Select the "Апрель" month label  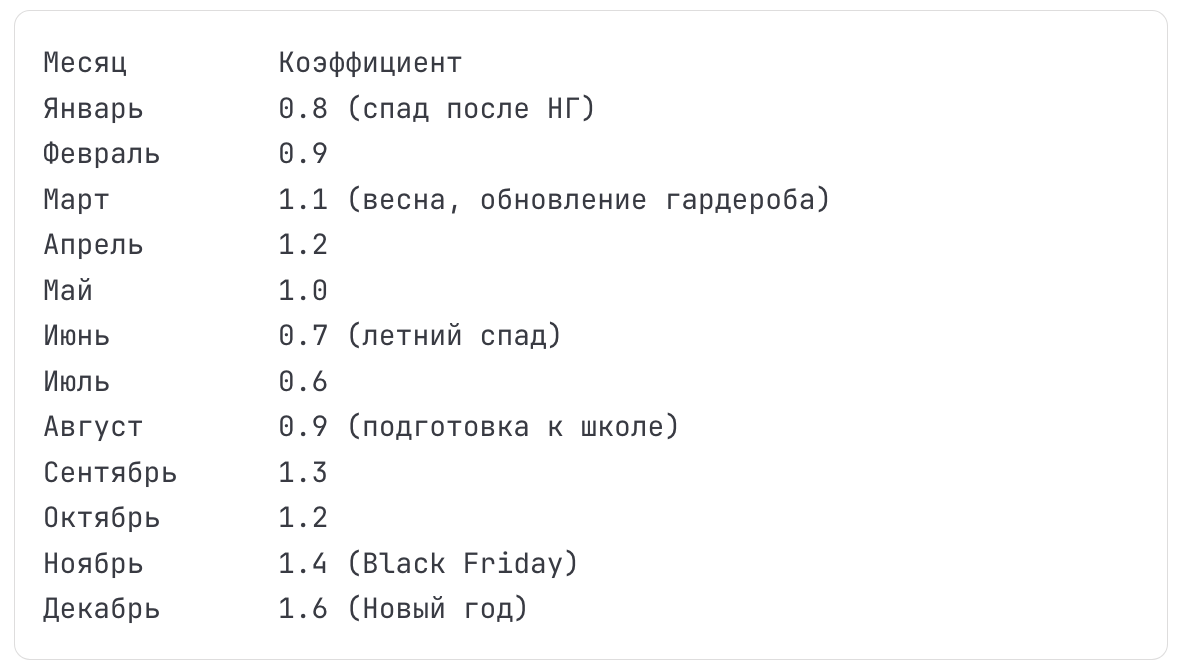point(93,245)
